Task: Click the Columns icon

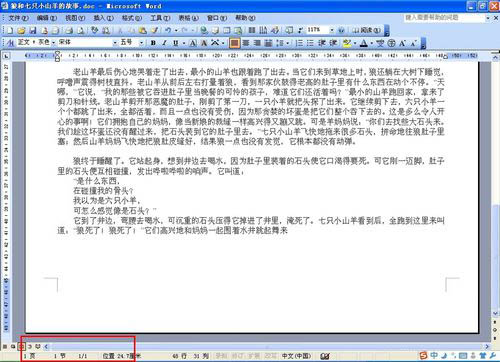Action: pyautogui.click(x=252, y=30)
